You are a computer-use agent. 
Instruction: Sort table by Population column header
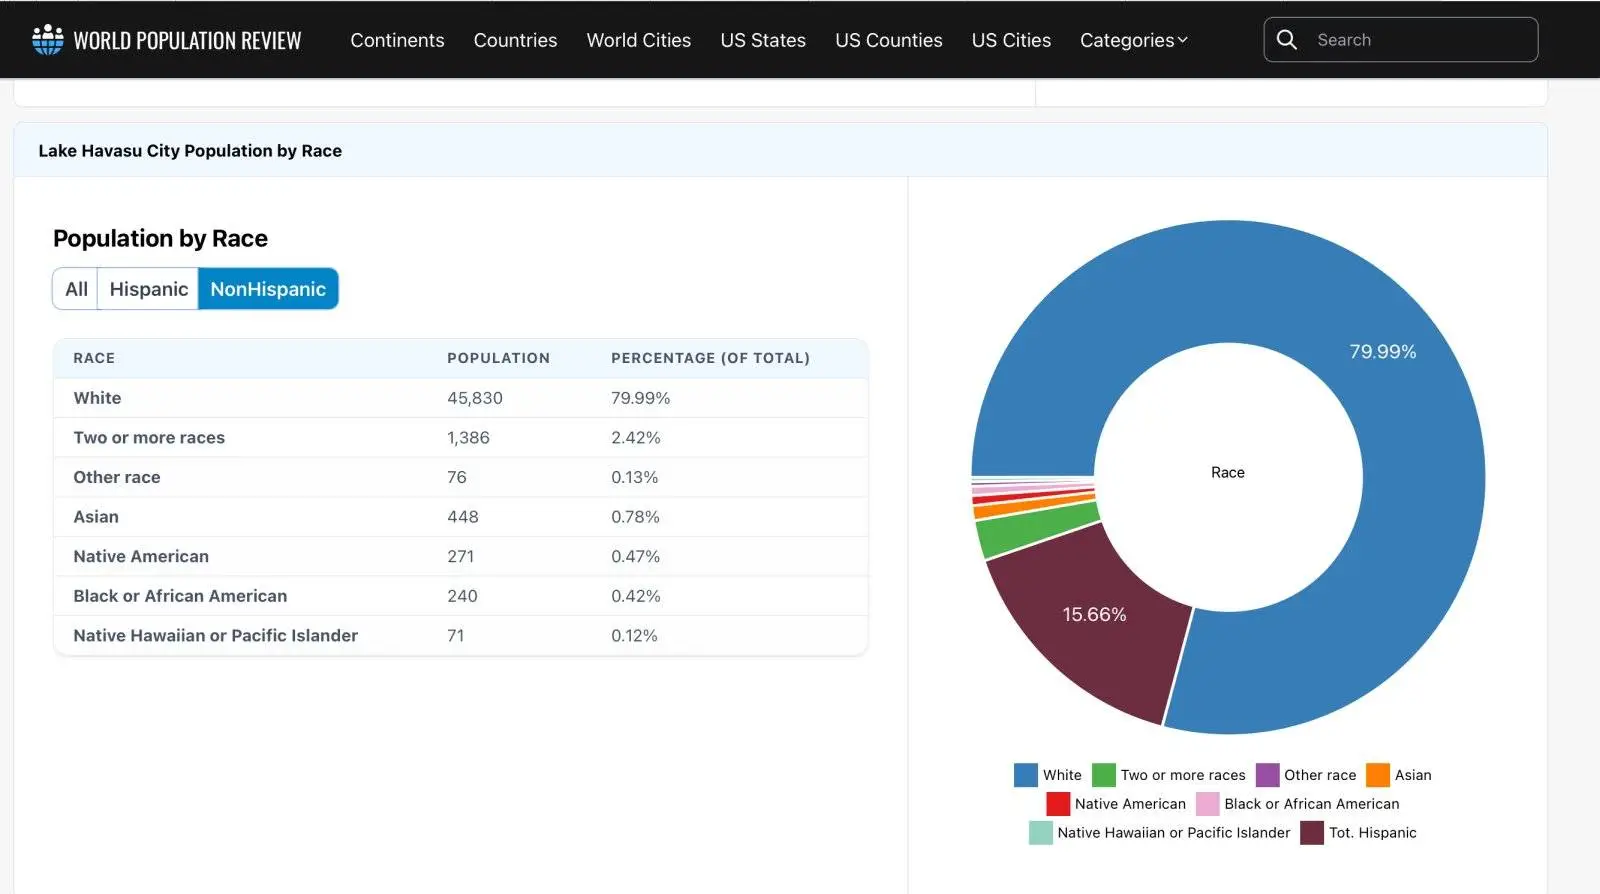pyautogui.click(x=498, y=358)
